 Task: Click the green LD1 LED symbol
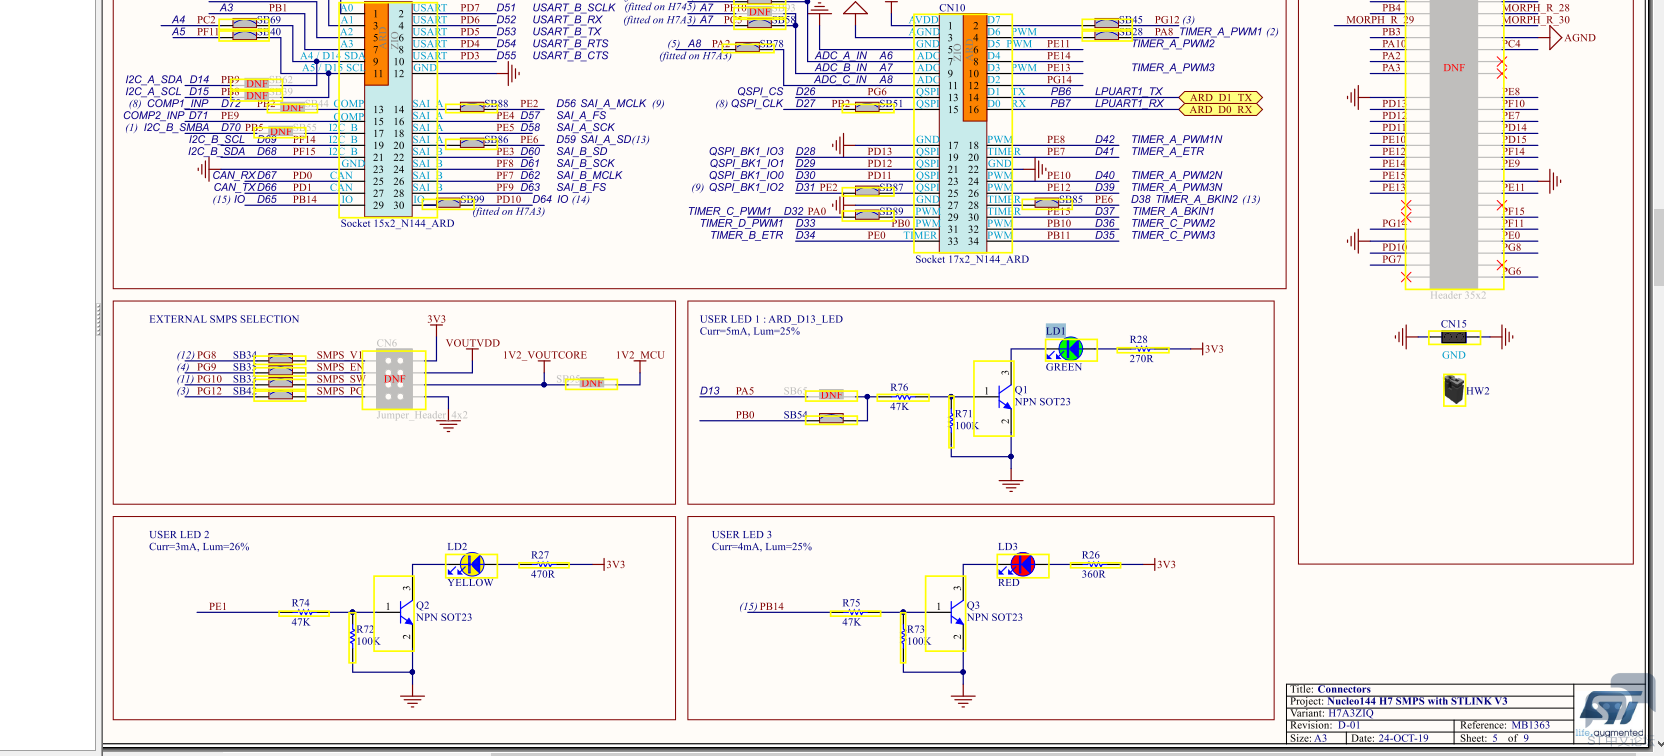pyautogui.click(x=1069, y=349)
